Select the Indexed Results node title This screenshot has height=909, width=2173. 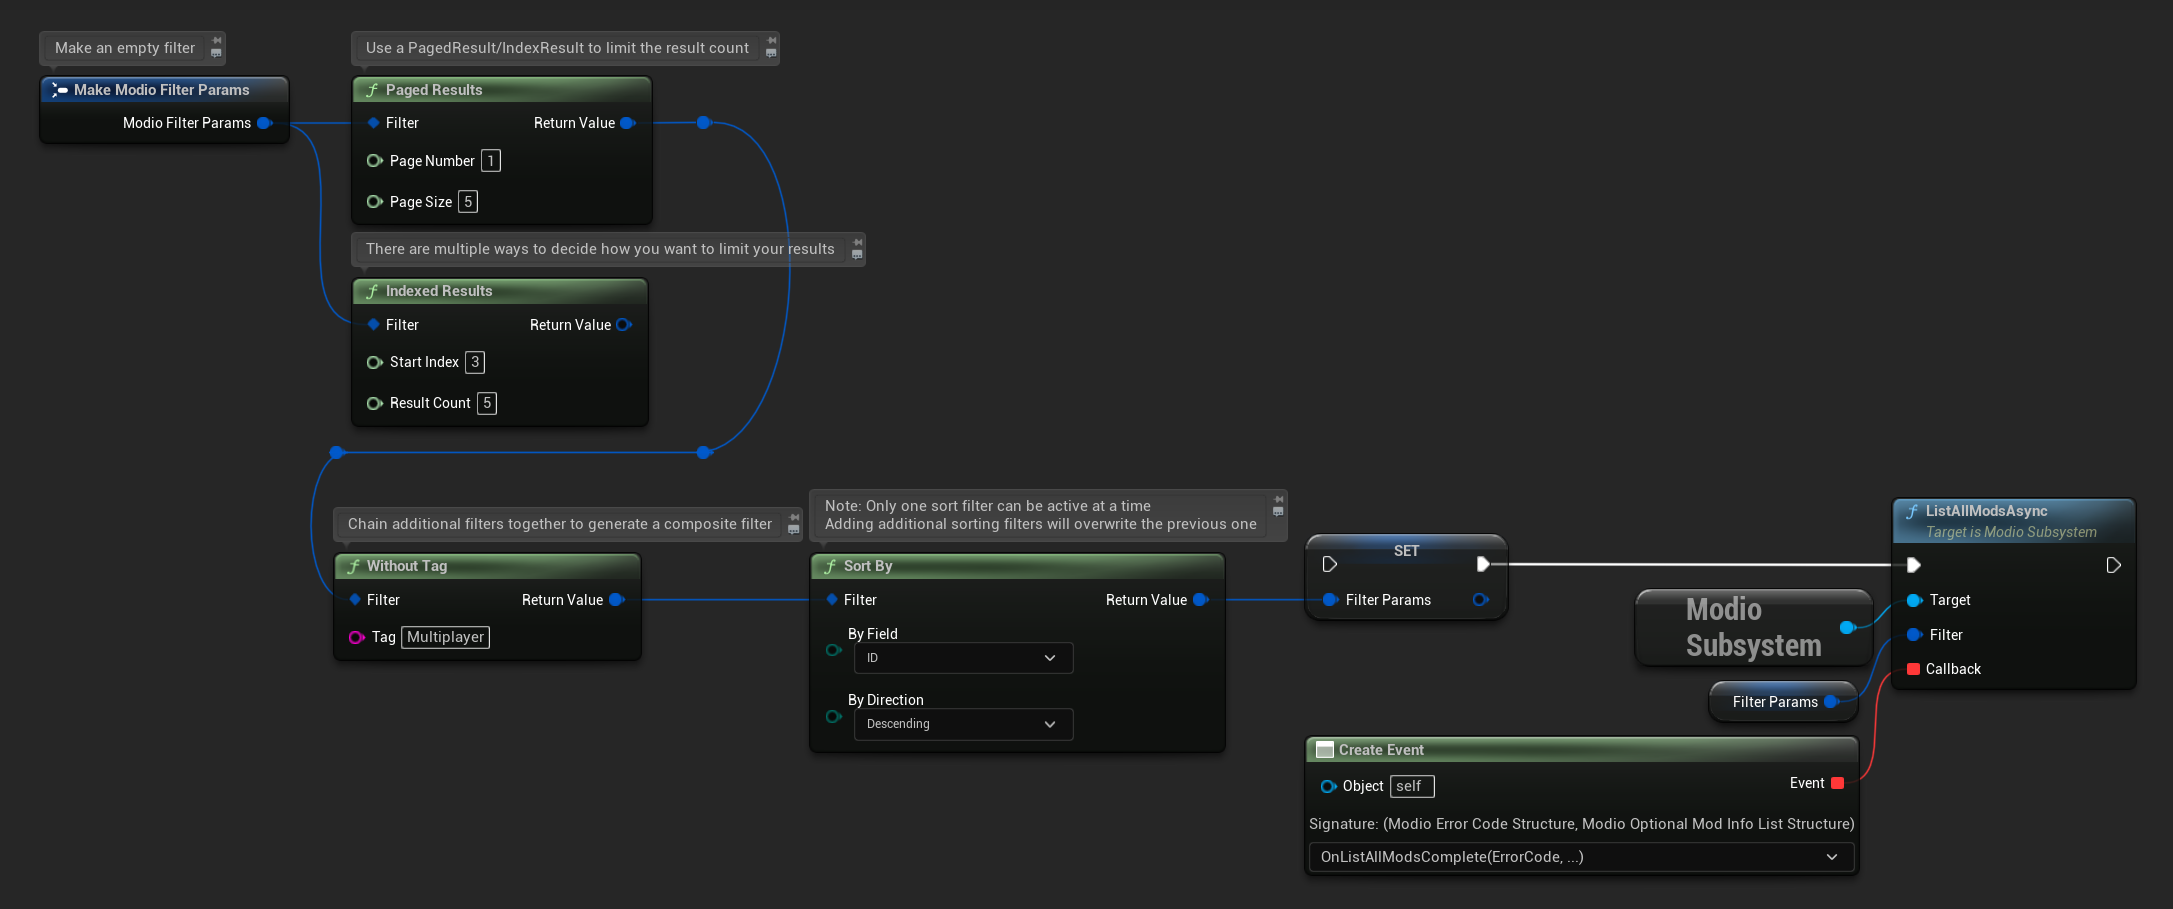[439, 291]
